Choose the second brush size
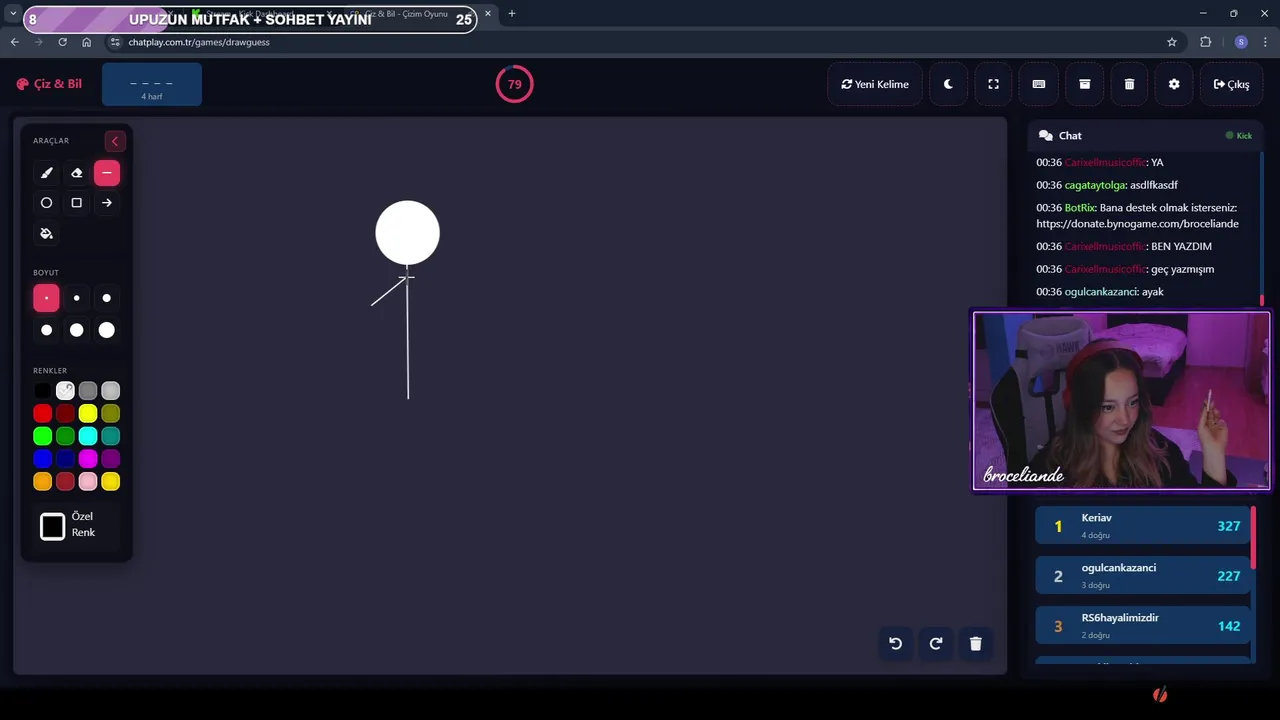 click(x=76, y=298)
